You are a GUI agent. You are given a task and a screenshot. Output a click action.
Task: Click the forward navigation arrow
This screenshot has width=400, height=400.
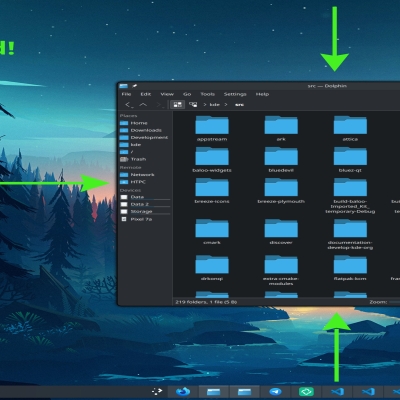point(159,105)
